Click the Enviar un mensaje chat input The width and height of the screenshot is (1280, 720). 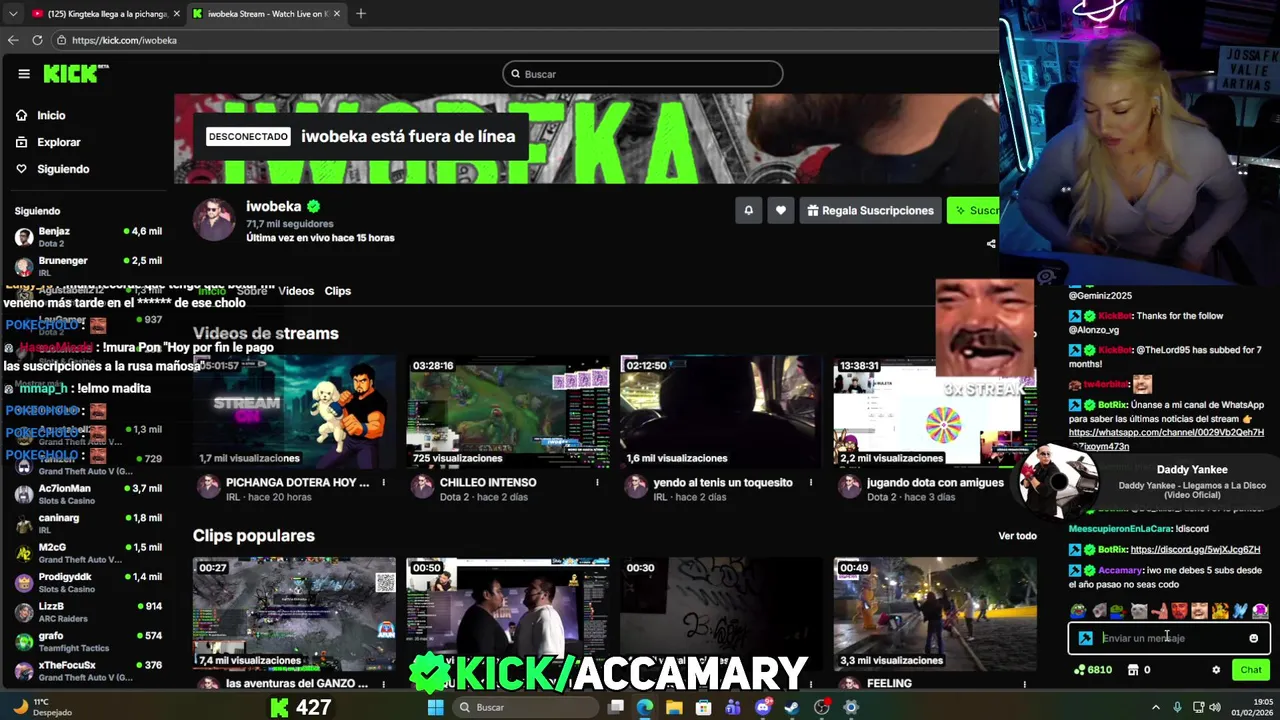[1170, 638]
